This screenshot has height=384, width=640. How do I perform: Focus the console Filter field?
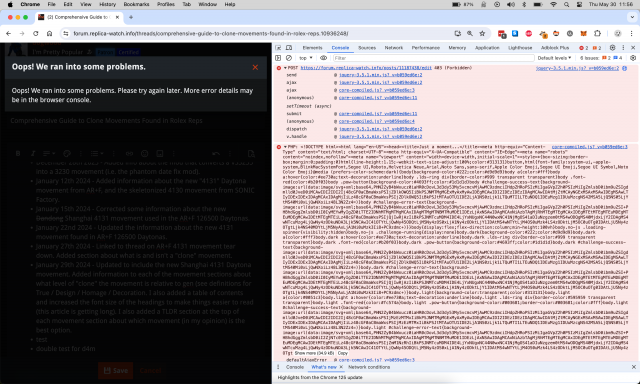tap(433, 58)
